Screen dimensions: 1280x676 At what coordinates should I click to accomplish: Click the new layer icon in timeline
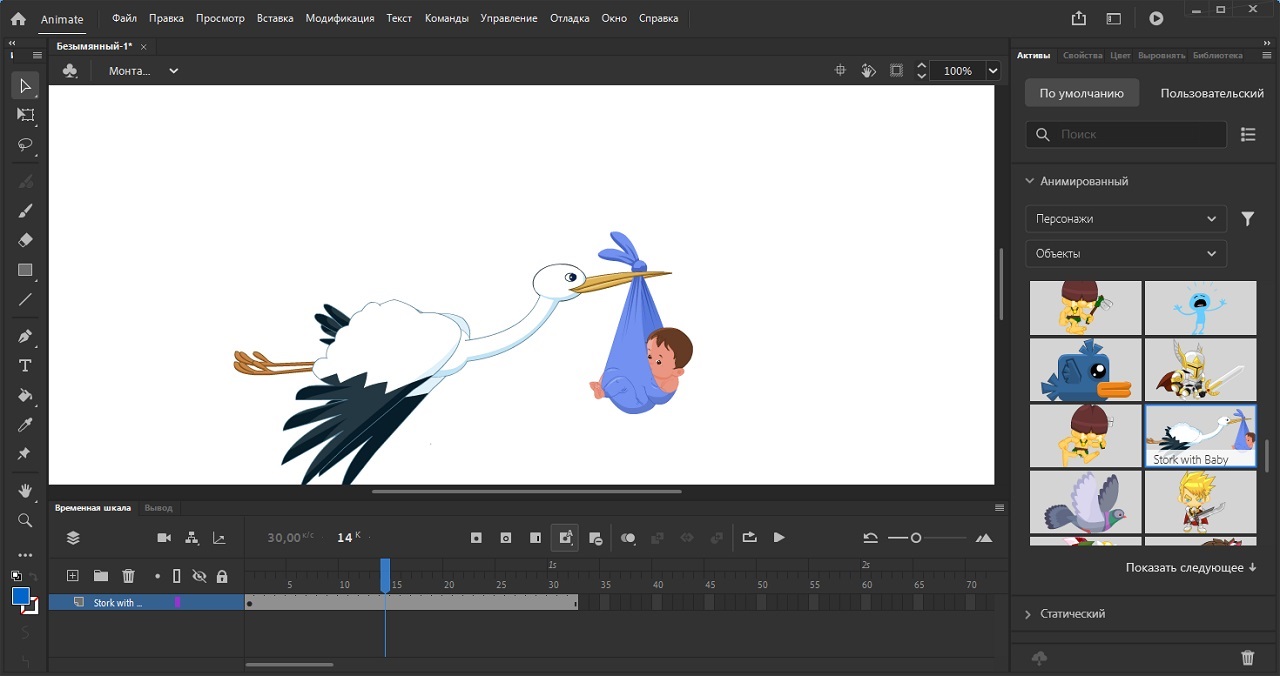tap(72, 576)
